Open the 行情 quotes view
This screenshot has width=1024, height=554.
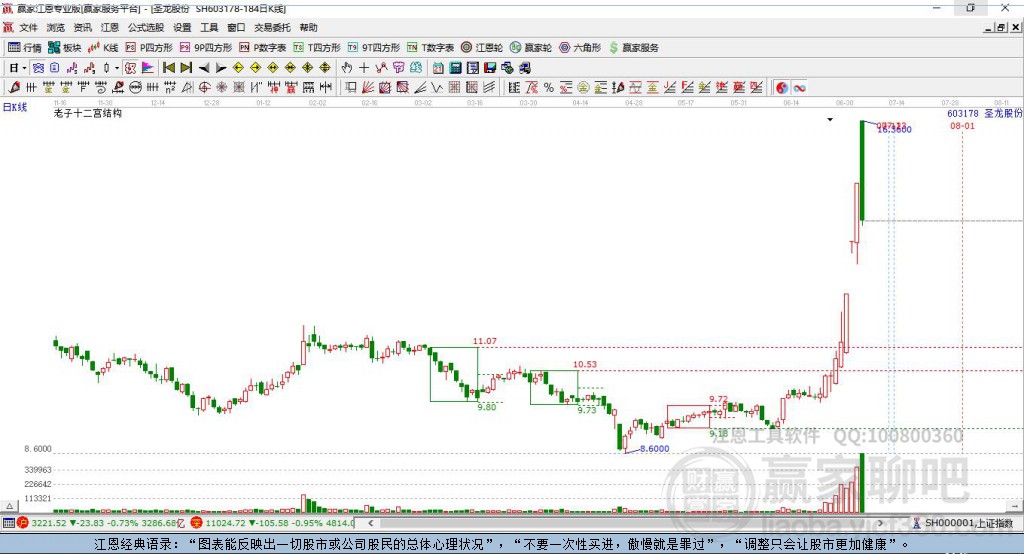(x=25, y=48)
